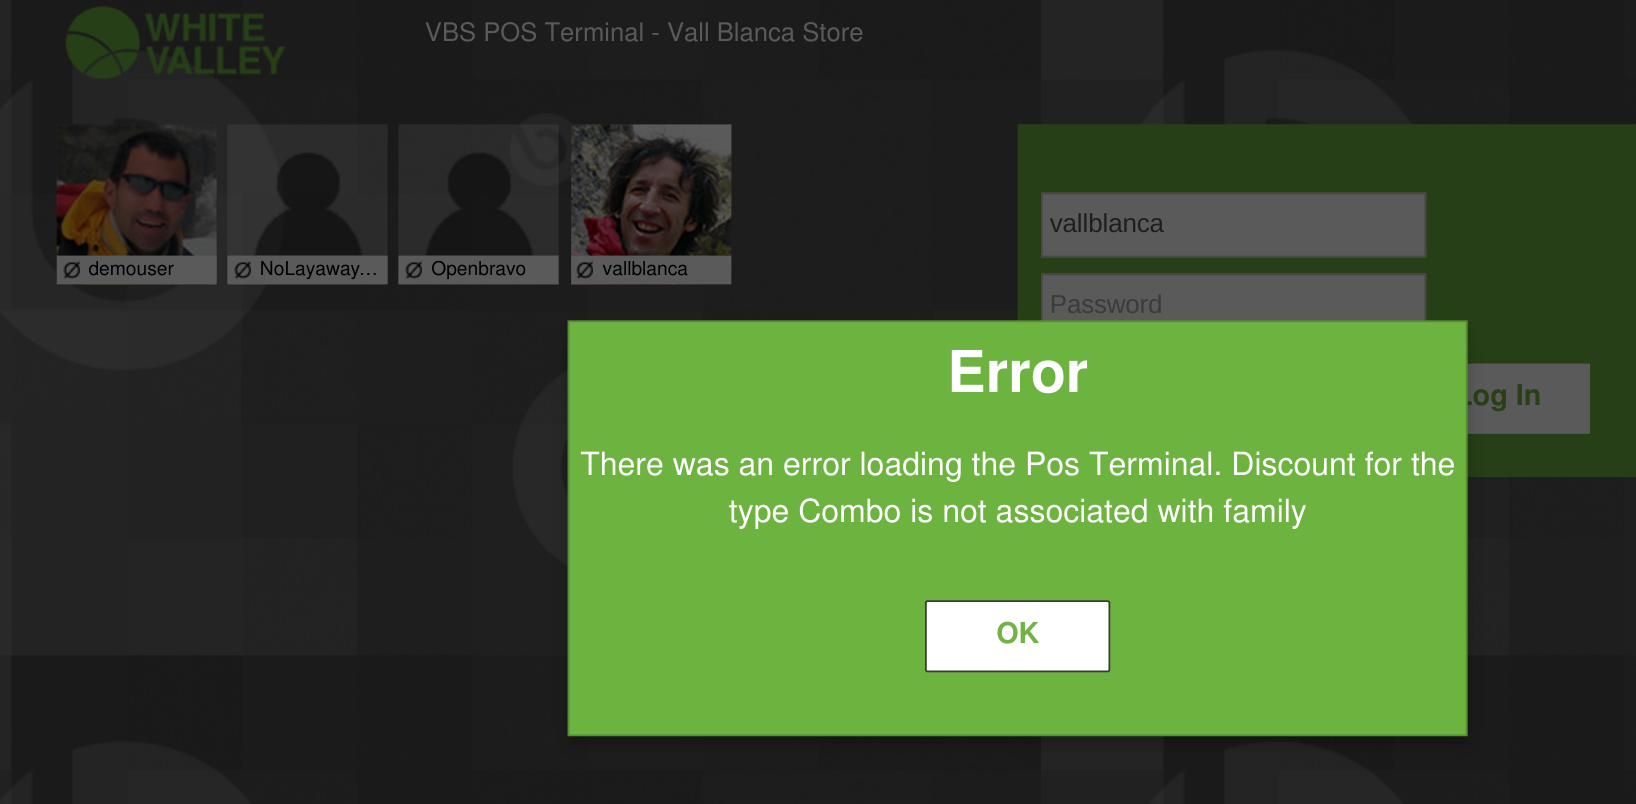Select the demouser profile photo
Viewport: 1636px width, 804px height.
point(136,190)
